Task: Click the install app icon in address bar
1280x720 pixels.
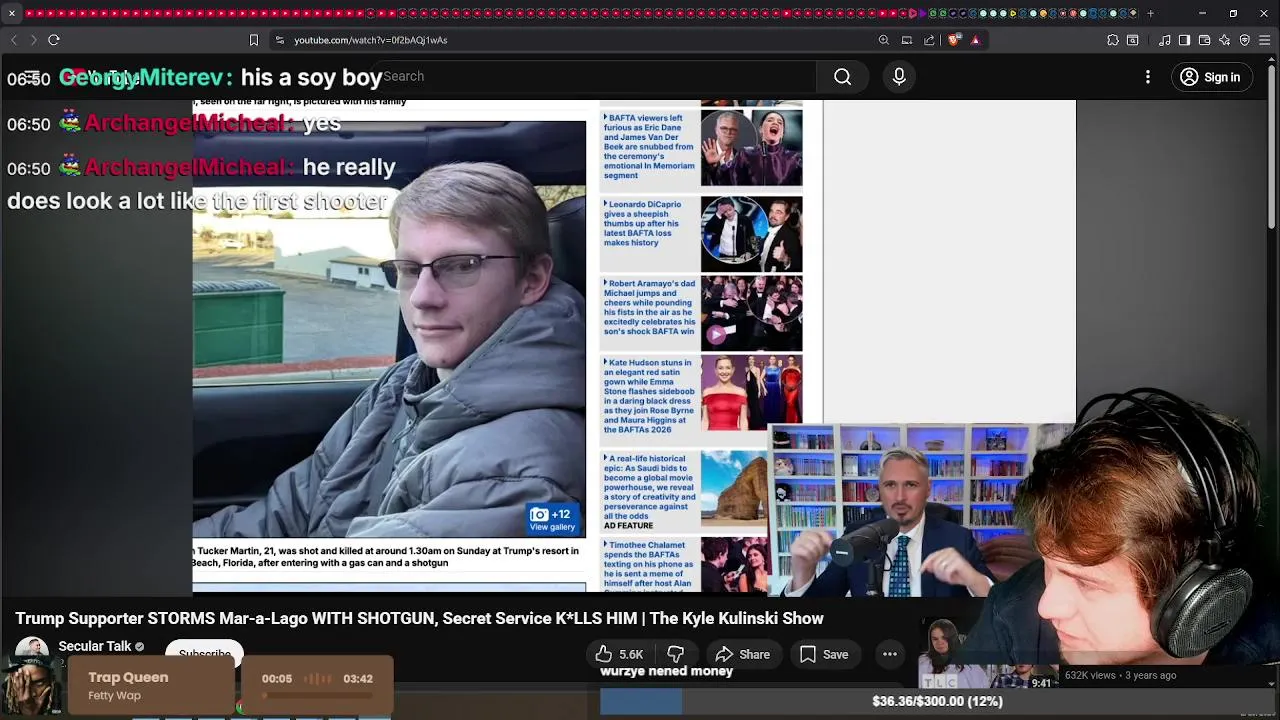Action: click(907, 40)
